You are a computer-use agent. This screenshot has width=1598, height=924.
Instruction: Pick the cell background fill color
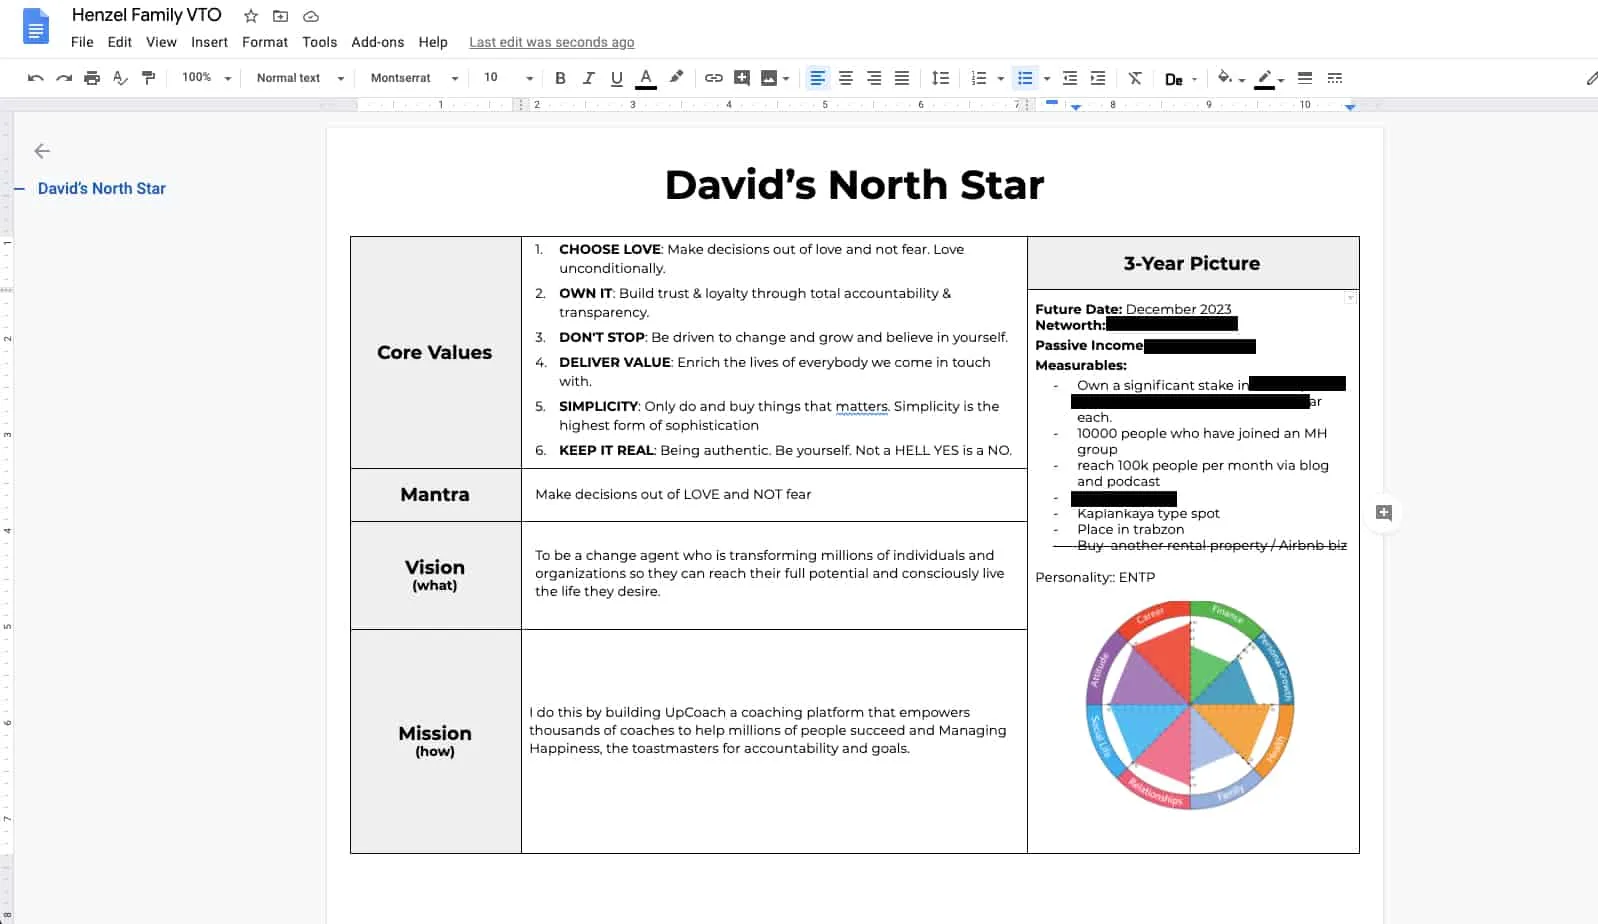tap(1224, 78)
